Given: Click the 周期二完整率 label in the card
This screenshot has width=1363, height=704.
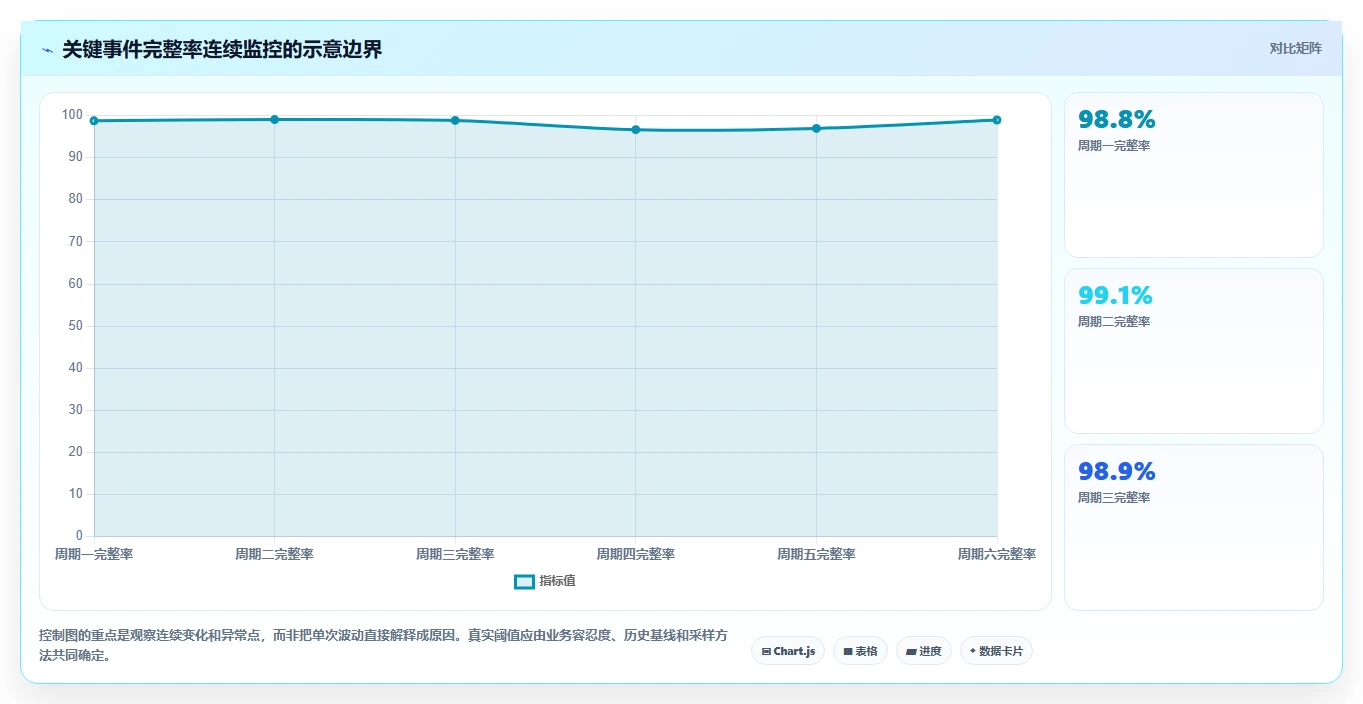Looking at the screenshot, I should [x=1114, y=322].
